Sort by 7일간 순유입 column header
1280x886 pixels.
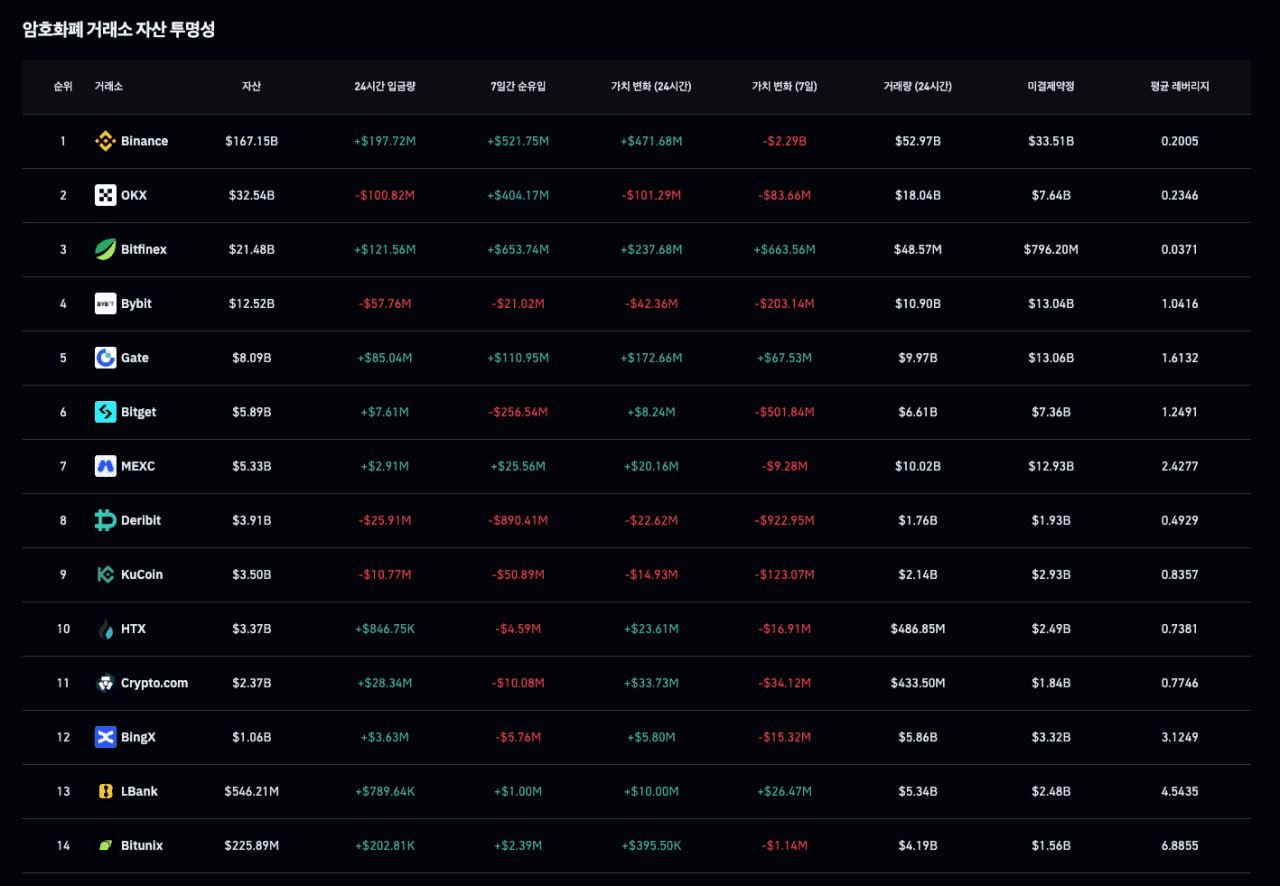(518, 87)
